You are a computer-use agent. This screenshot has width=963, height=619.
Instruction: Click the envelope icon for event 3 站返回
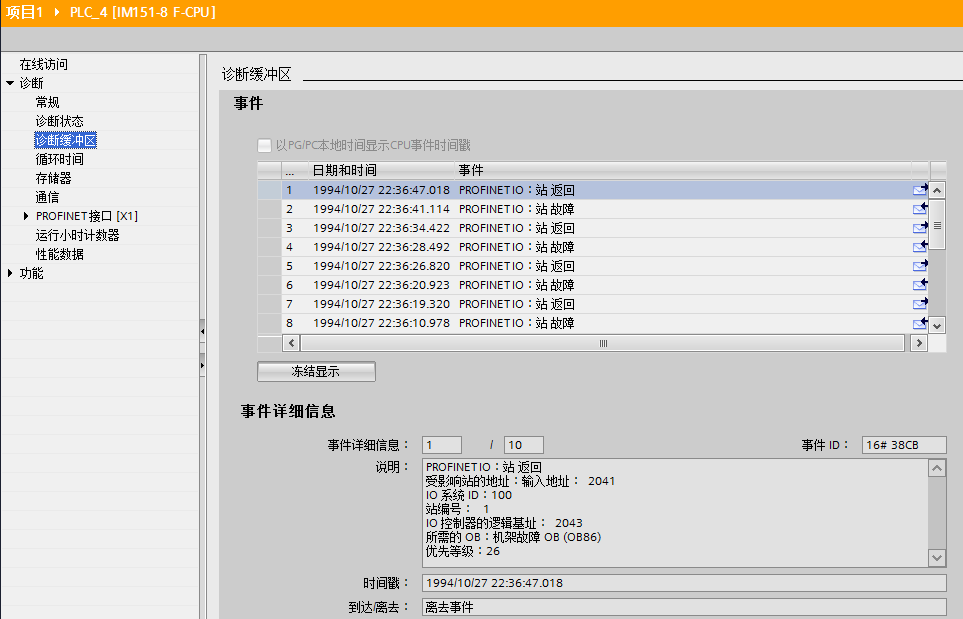tap(921, 227)
